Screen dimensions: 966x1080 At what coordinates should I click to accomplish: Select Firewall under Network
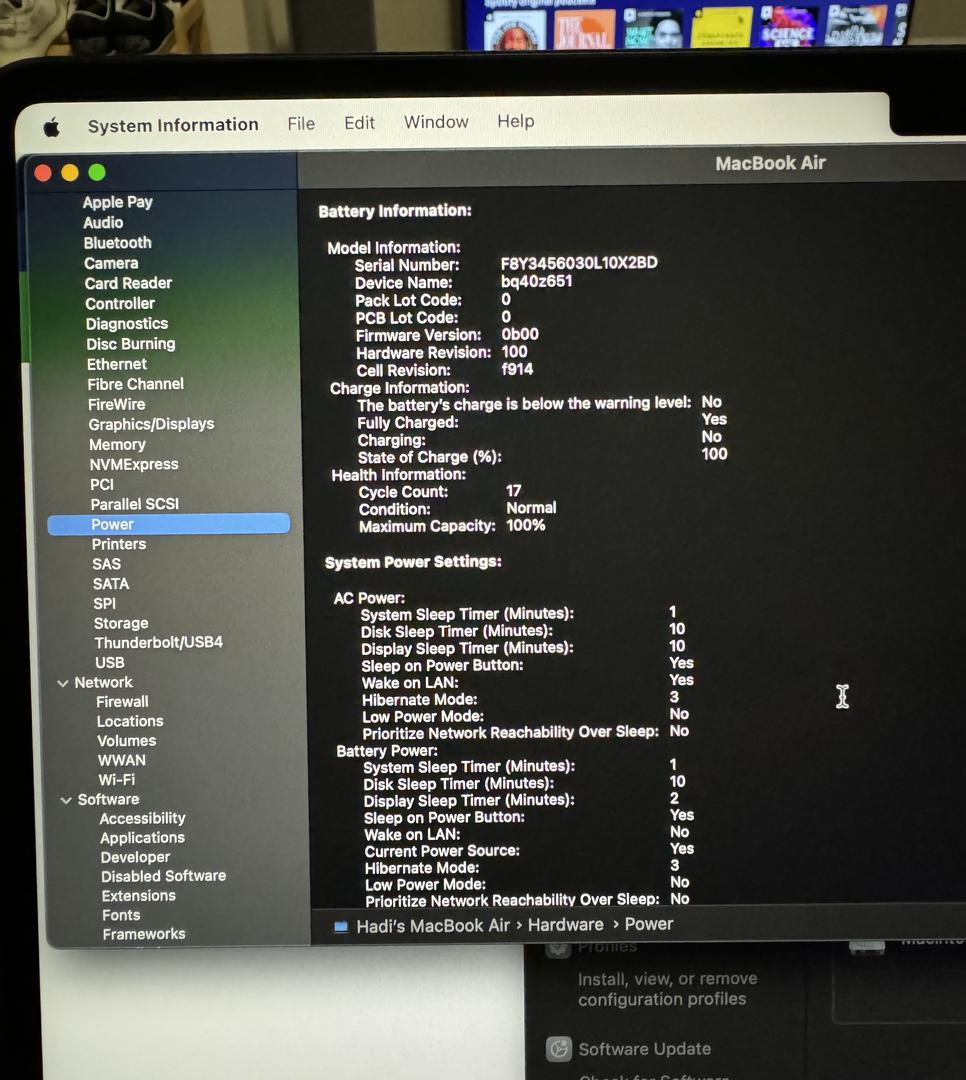click(x=122, y=702)
